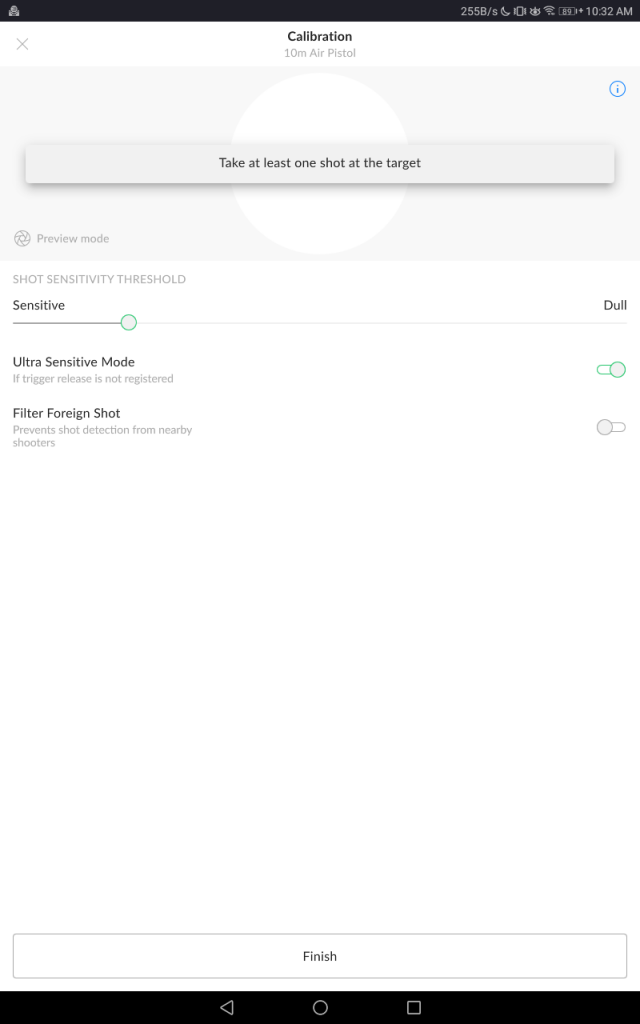Click the Preview mode label
Image resolution: width=640 pixels, height=1024 pixels.
click(x=72, y=238)
